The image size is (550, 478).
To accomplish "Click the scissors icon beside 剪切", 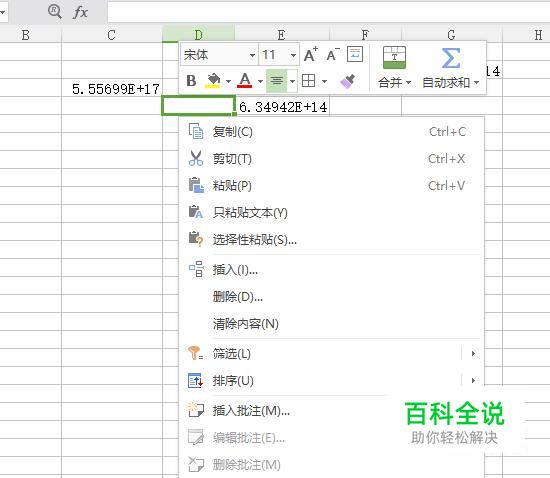I will 196,158.
